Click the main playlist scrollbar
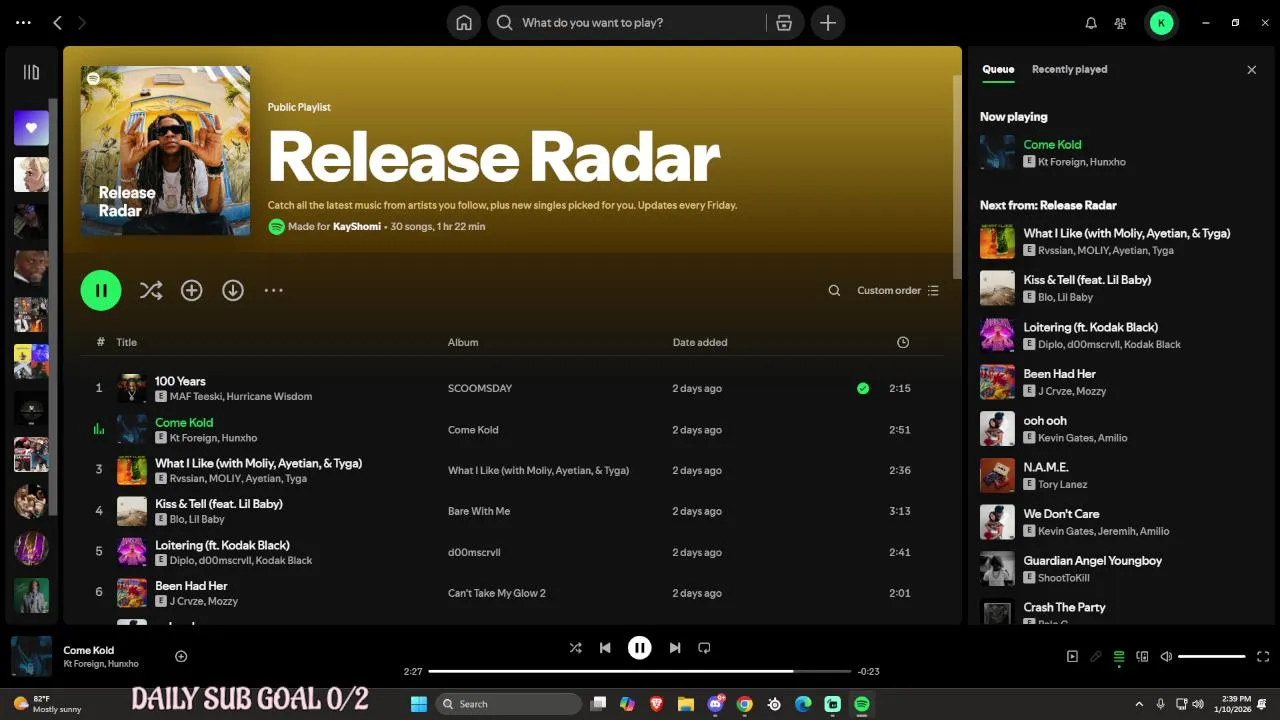Screen dimensions: 1280x720 click(x=957, y=176)
